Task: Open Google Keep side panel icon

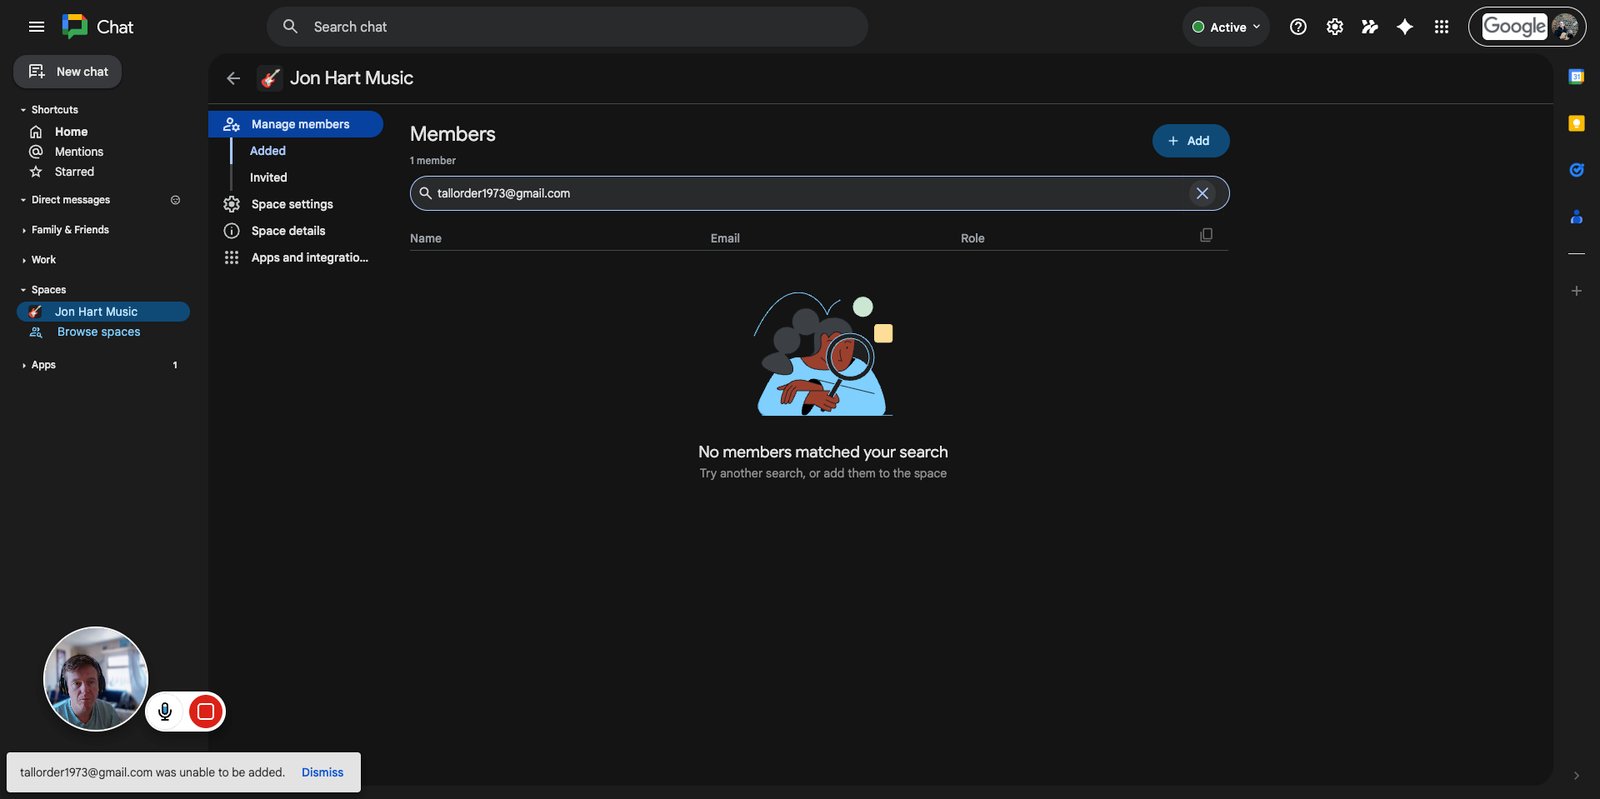Action: (1576, 123)
